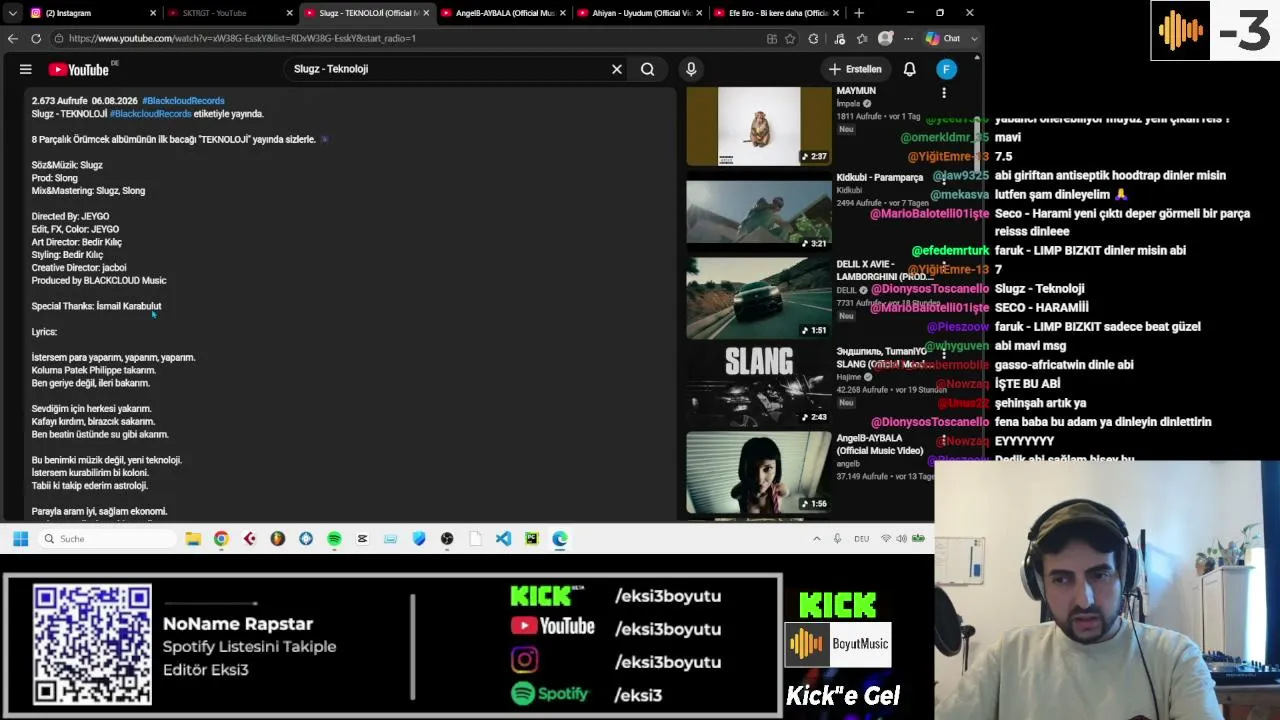This screenshot has width=1280, height=720.
Task: Switch the DEU keyboard language indicator
Action: tap(861, 539)
